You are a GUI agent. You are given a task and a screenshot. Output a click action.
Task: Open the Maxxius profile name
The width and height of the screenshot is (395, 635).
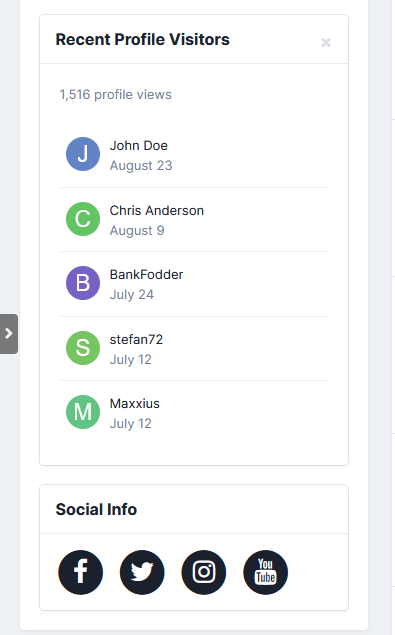click(135, 403)
